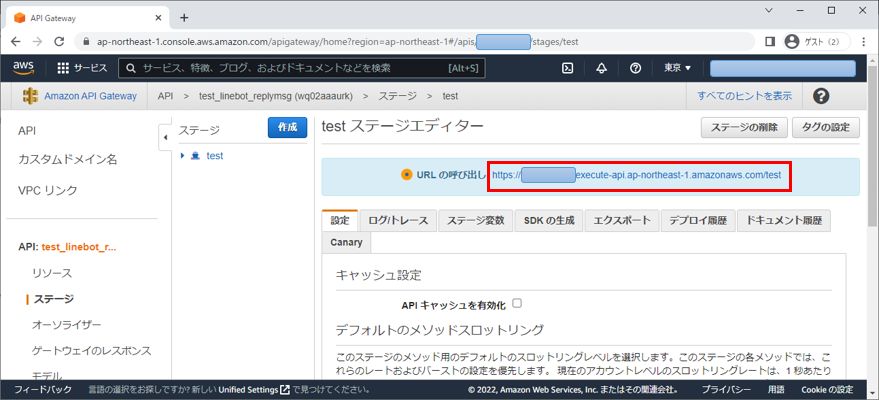This screenshot has height=400, width=879.
Task: Click the browser forward arrow
Action: pyautogui.click(x=37, y=41)
